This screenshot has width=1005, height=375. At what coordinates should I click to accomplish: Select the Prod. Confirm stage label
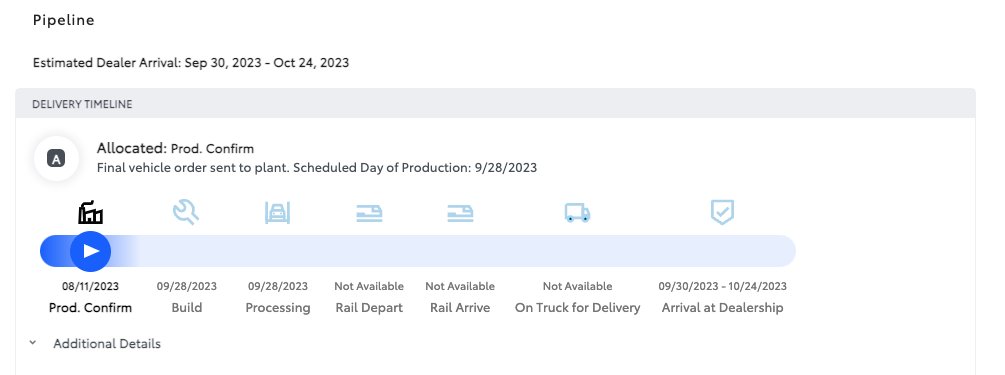[90, 308]
